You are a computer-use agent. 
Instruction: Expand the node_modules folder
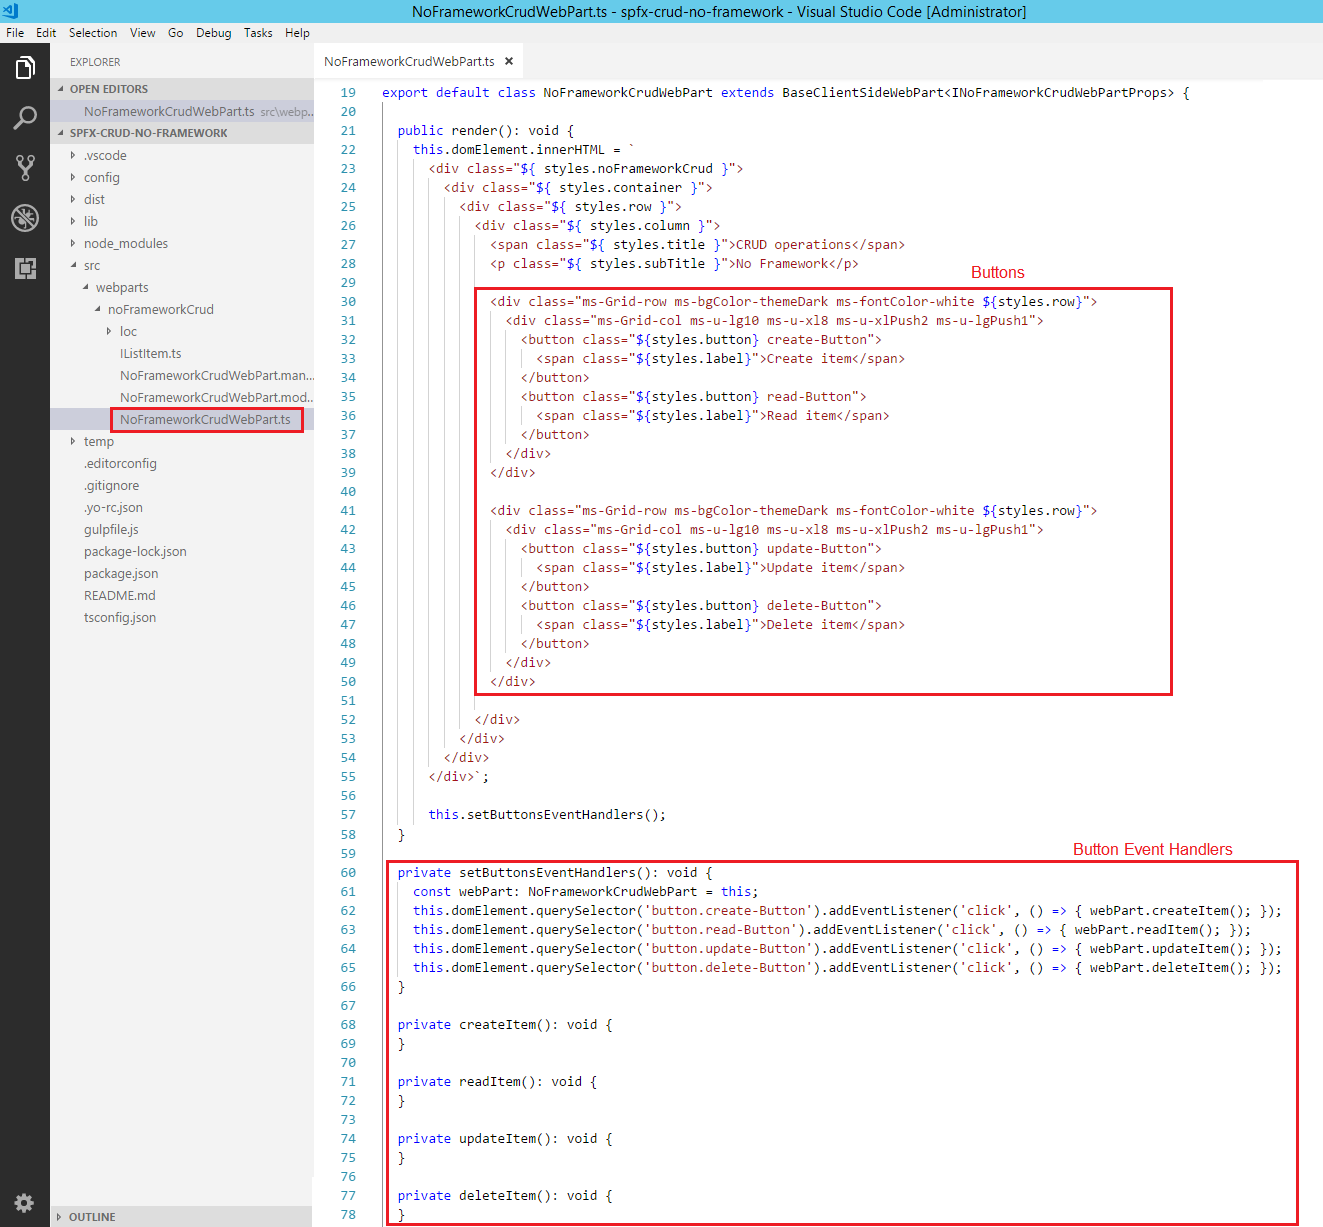125,243
